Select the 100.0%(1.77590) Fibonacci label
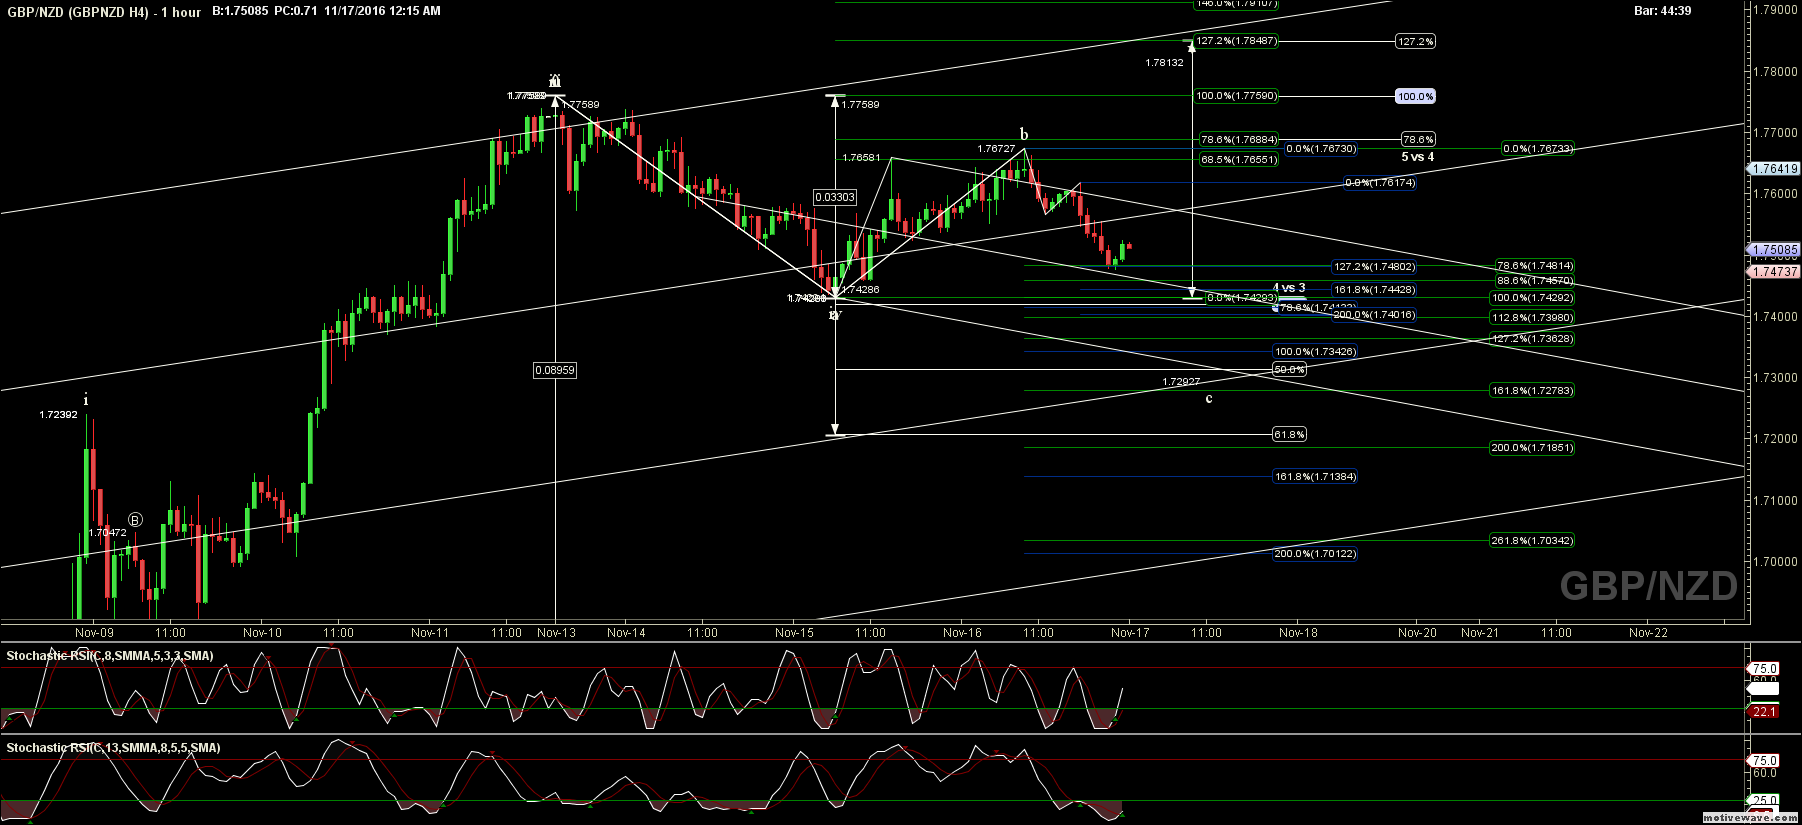Screen dimensions: 1802x825 coord(1236,96)
